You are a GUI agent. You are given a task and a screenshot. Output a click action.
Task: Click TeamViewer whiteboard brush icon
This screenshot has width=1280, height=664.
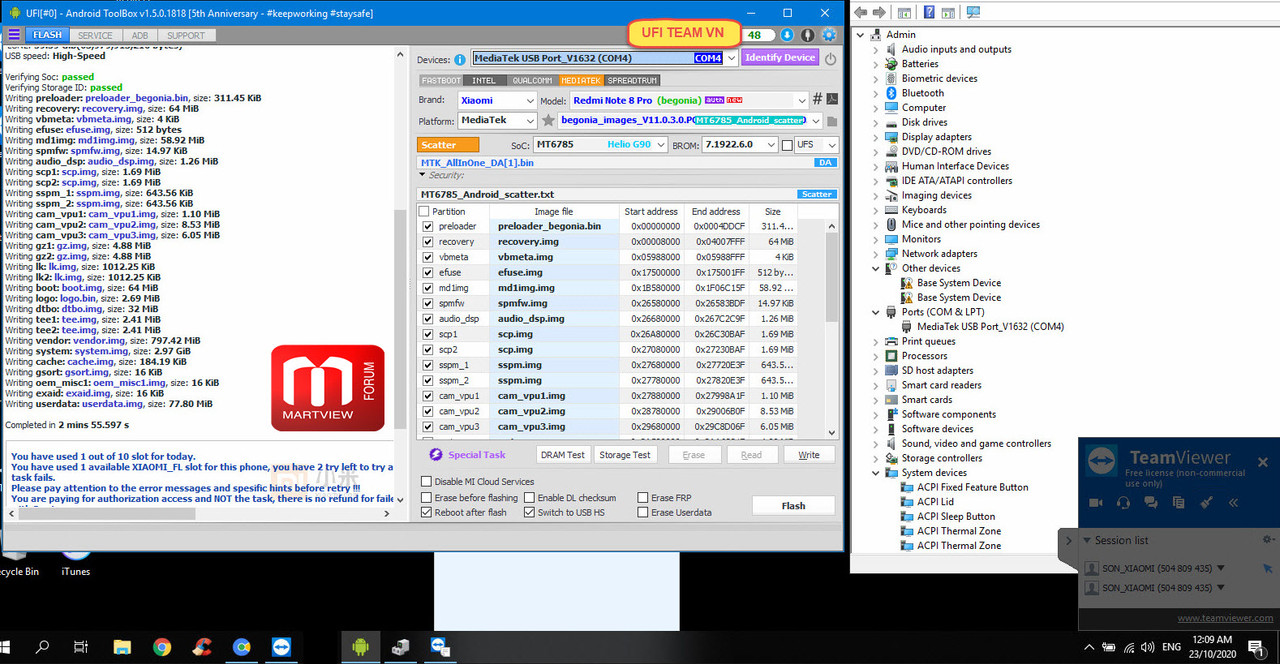(x=1206, y=502)
